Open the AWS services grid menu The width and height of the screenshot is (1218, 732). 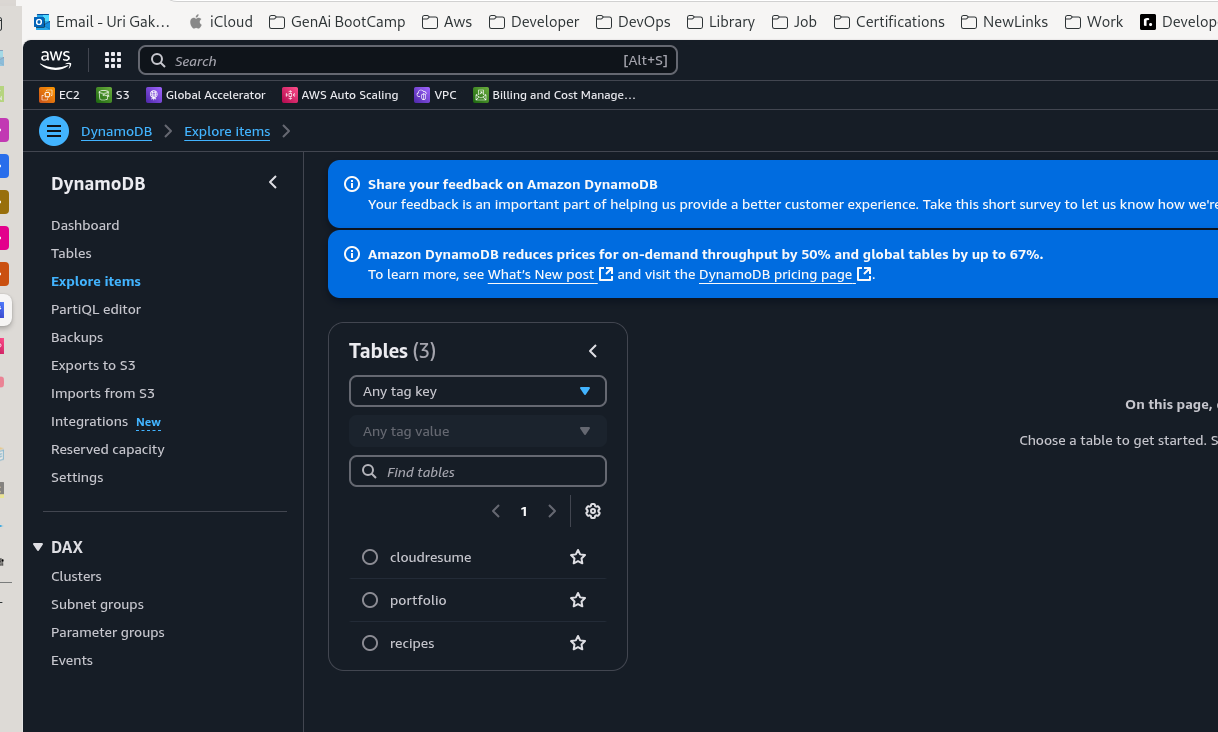[113, 60]
